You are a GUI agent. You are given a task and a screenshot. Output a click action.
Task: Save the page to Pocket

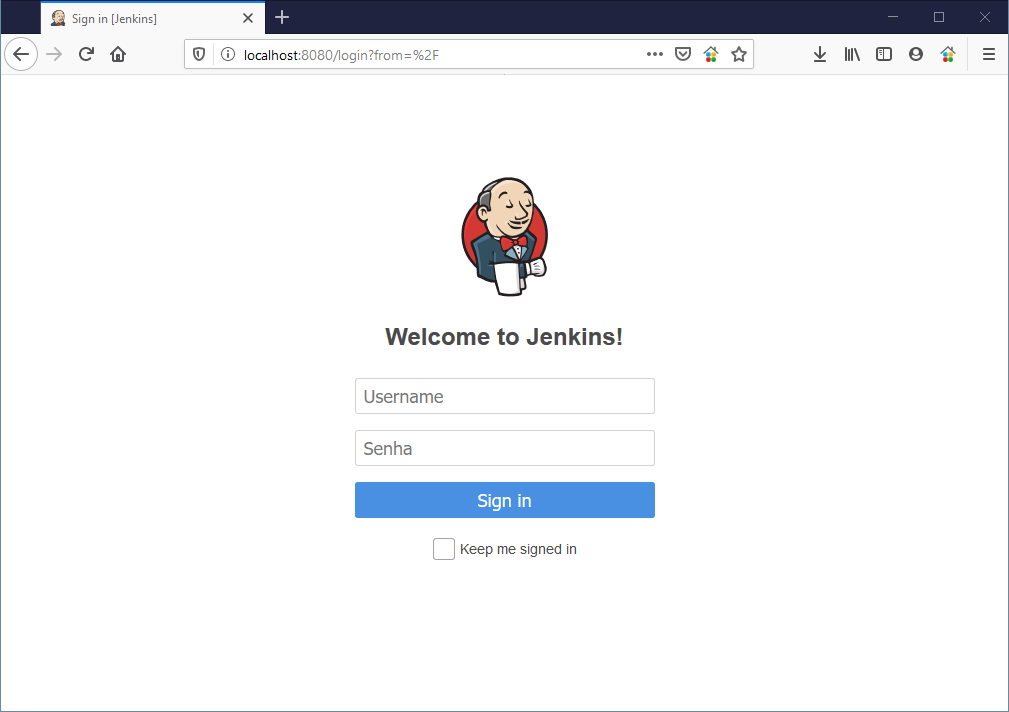[x=682, y=54]
